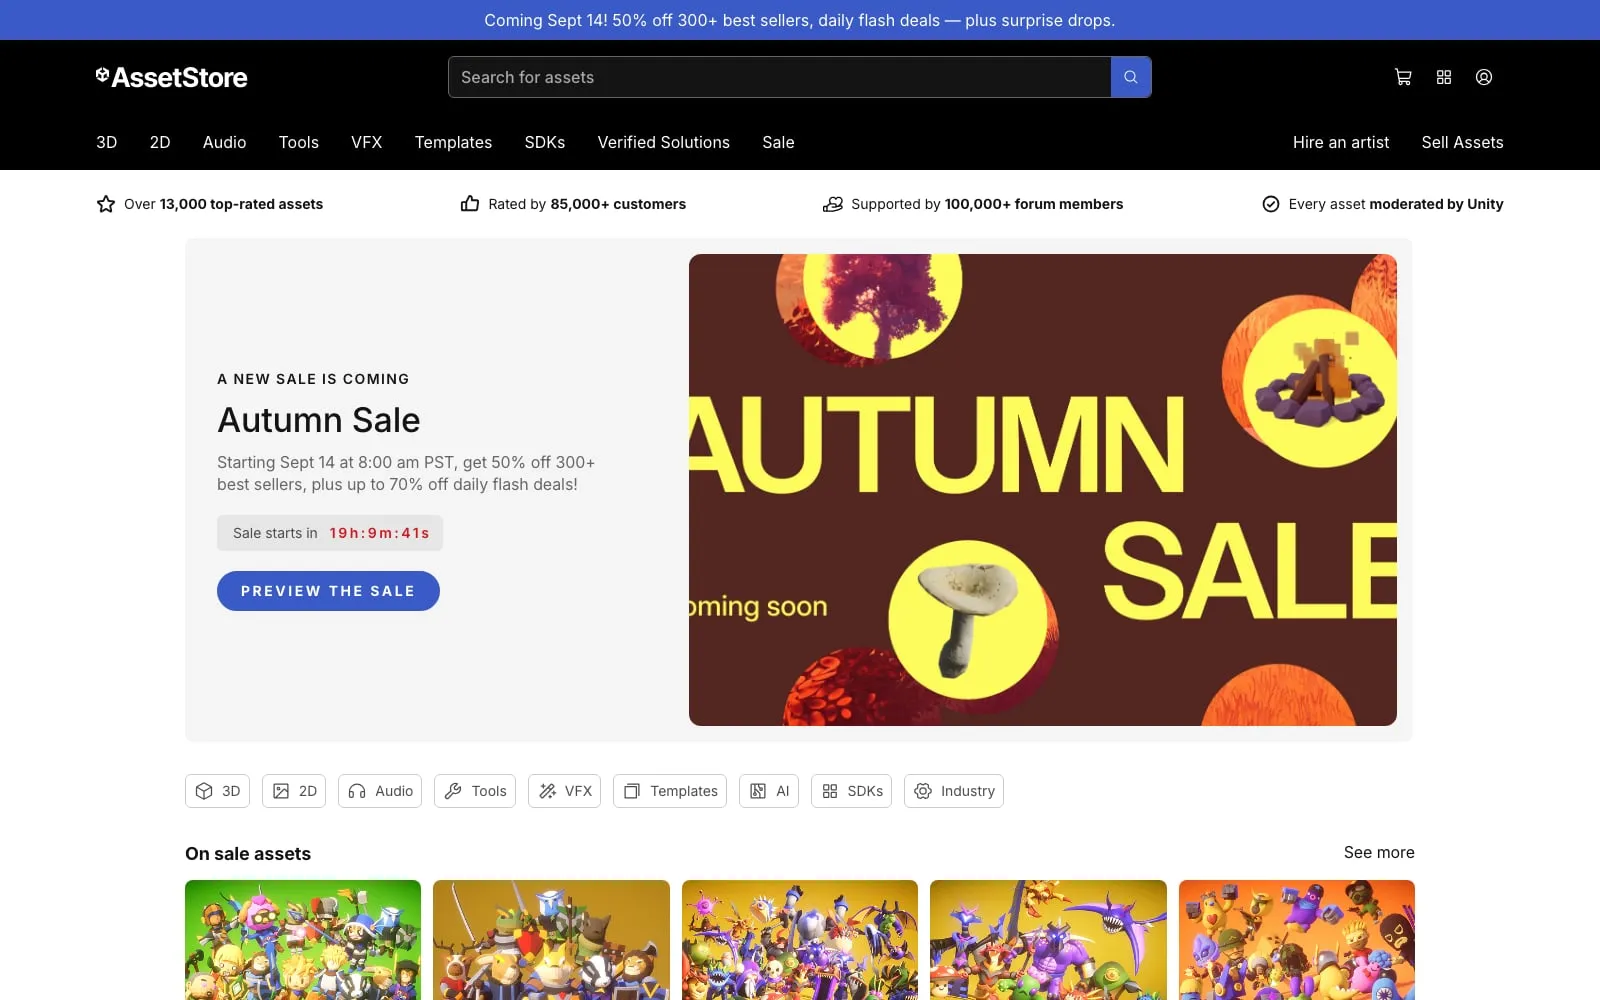
Task: Open the Tools navigation menu
Action: coord(299,142)
